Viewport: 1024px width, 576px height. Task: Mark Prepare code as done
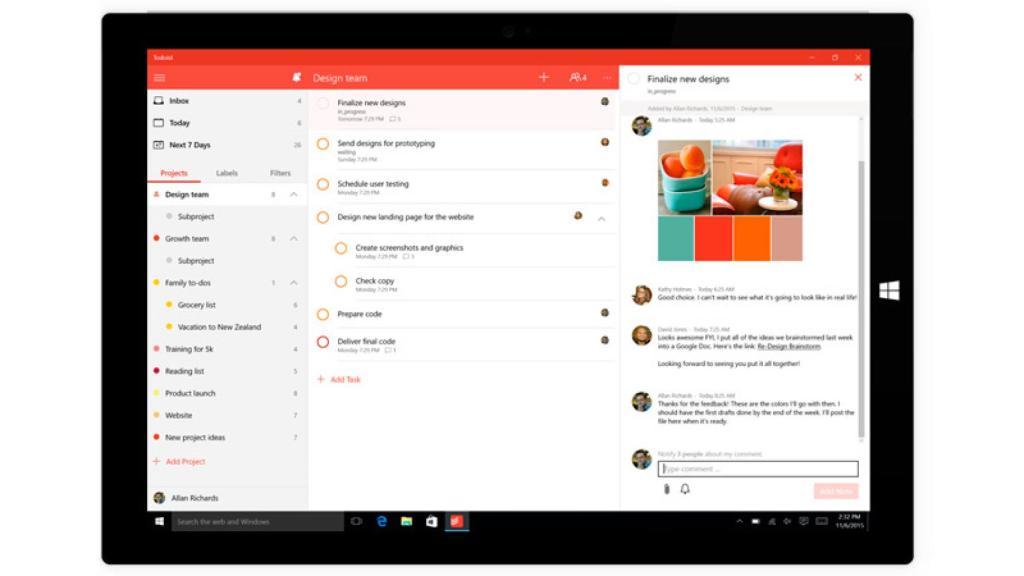click(321, 315)
